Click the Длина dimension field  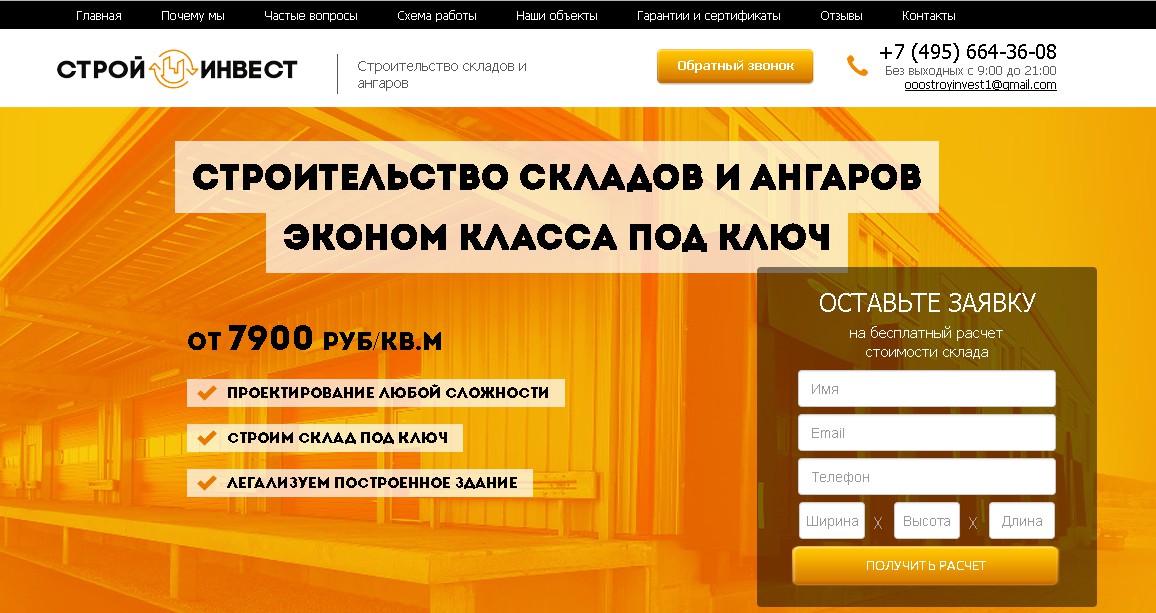coord(1022,521)
